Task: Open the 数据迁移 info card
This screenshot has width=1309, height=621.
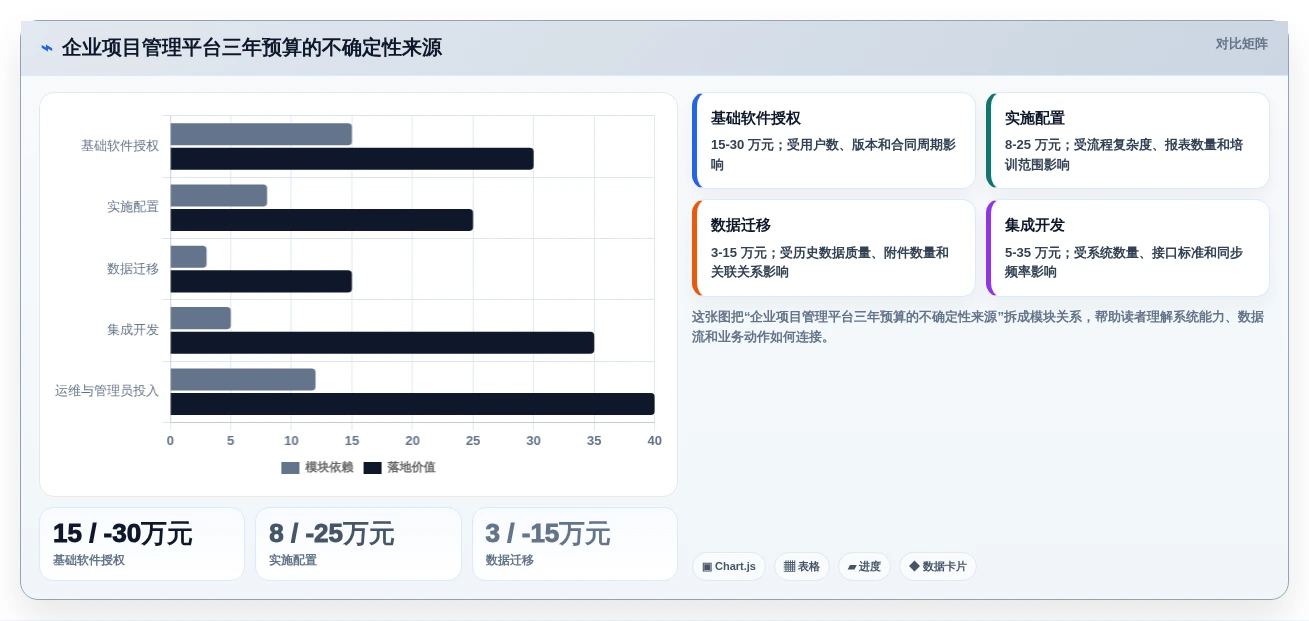Action: point(833,248)
